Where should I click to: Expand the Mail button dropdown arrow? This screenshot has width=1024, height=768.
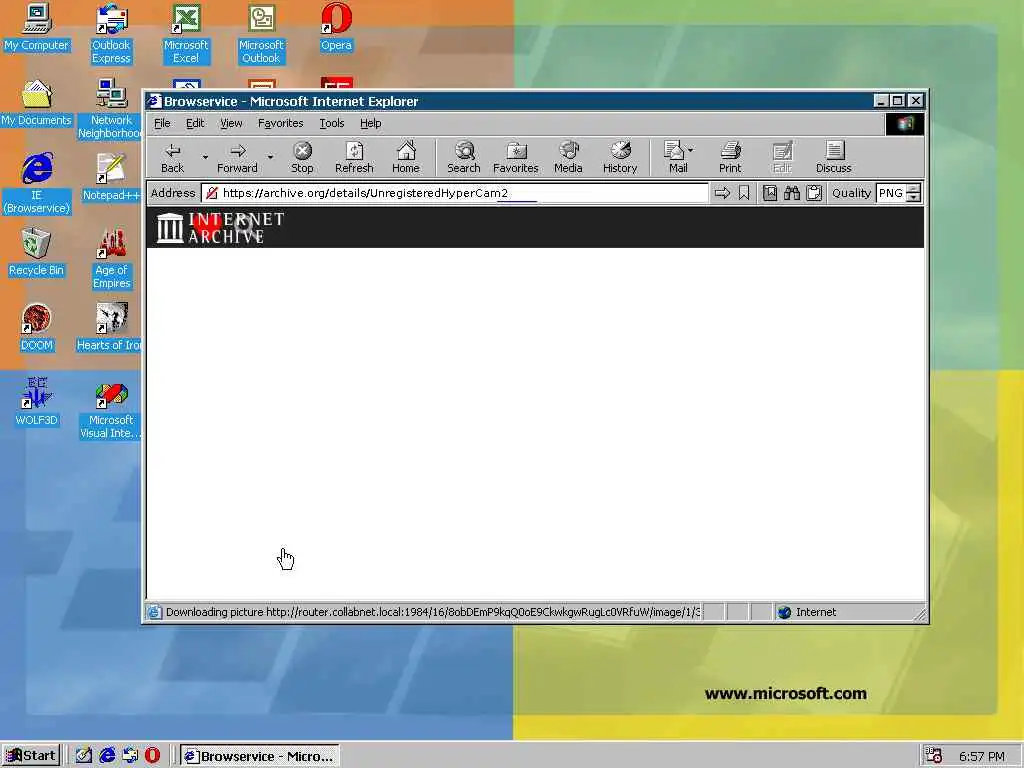[691, 150]
